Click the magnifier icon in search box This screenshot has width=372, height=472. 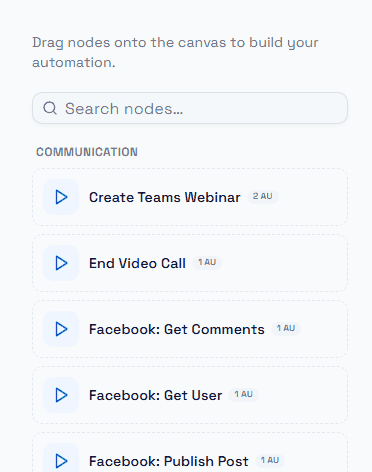(50, 108)
